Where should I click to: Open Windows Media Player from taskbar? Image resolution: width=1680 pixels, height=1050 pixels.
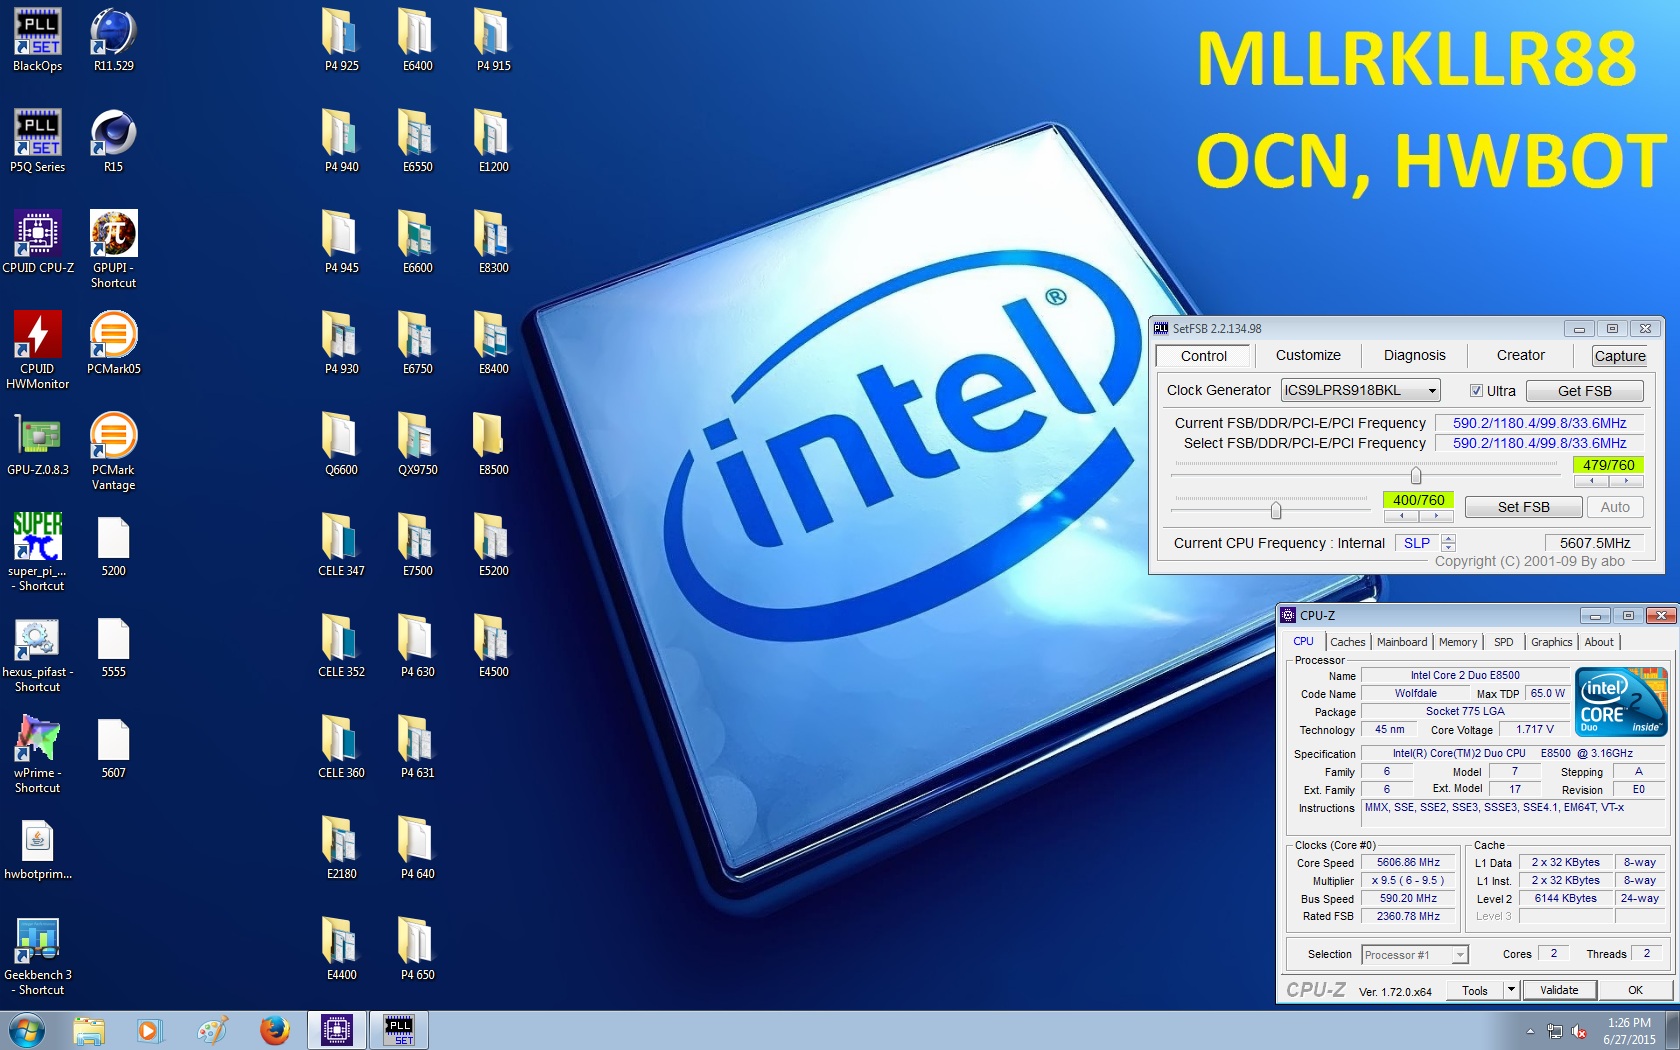pos(149,1030)
